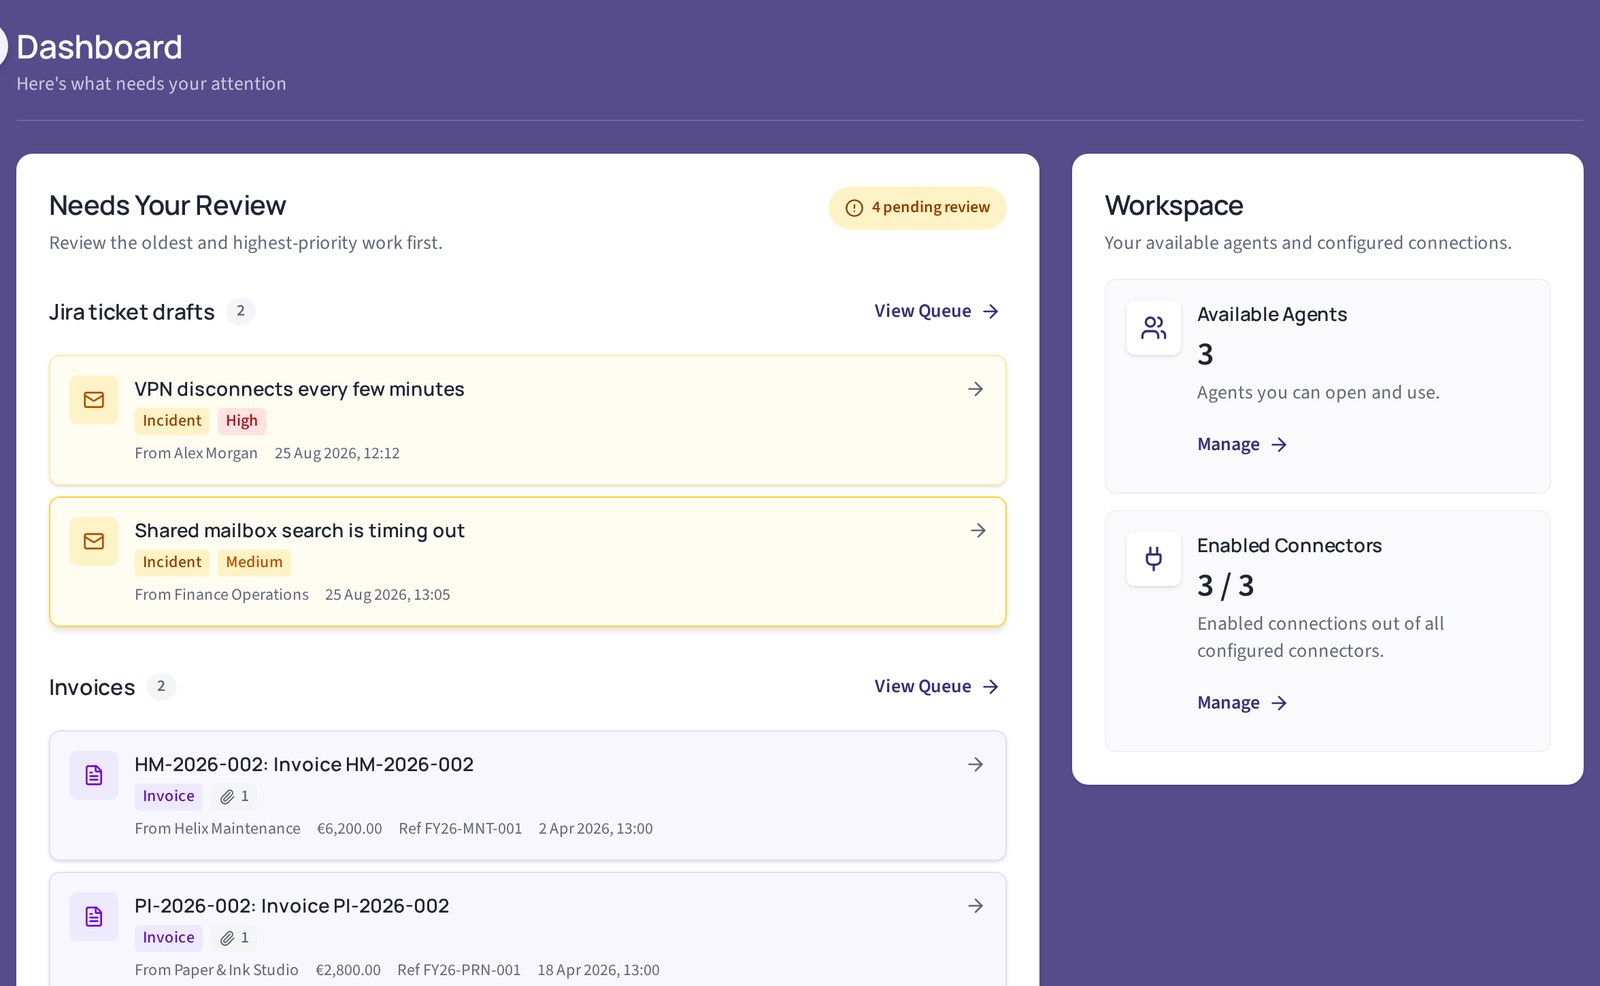Click the 'Jira ticket drafts' heading
The width and height of the screenshot is (1600, 986).
132,312
